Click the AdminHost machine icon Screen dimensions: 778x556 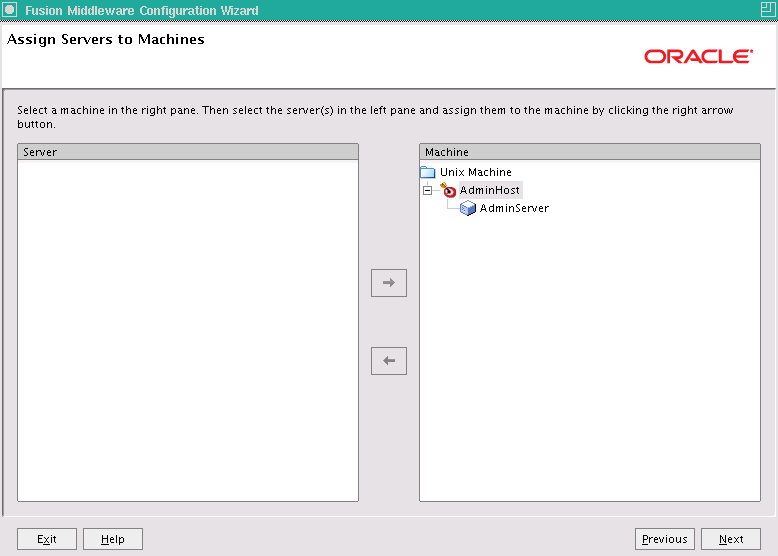[x=448, y=190]
